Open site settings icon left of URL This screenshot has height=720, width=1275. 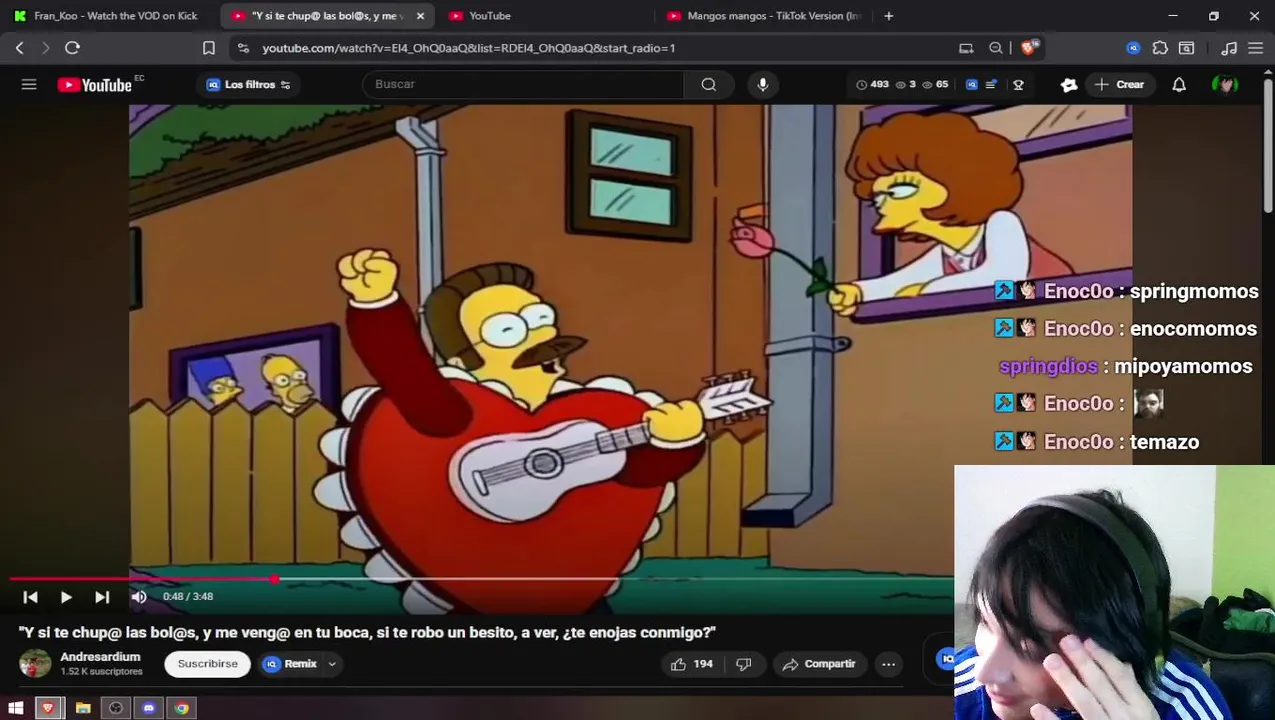pos(243,48)
